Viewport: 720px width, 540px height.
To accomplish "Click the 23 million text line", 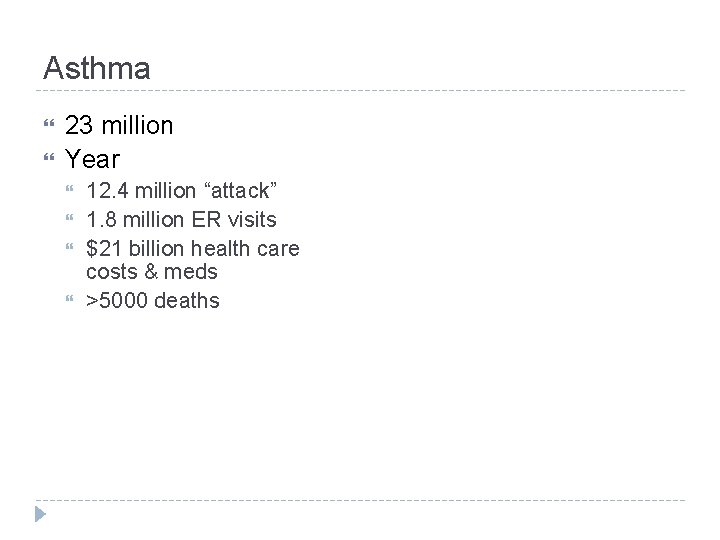I will (x=119, y=126).
